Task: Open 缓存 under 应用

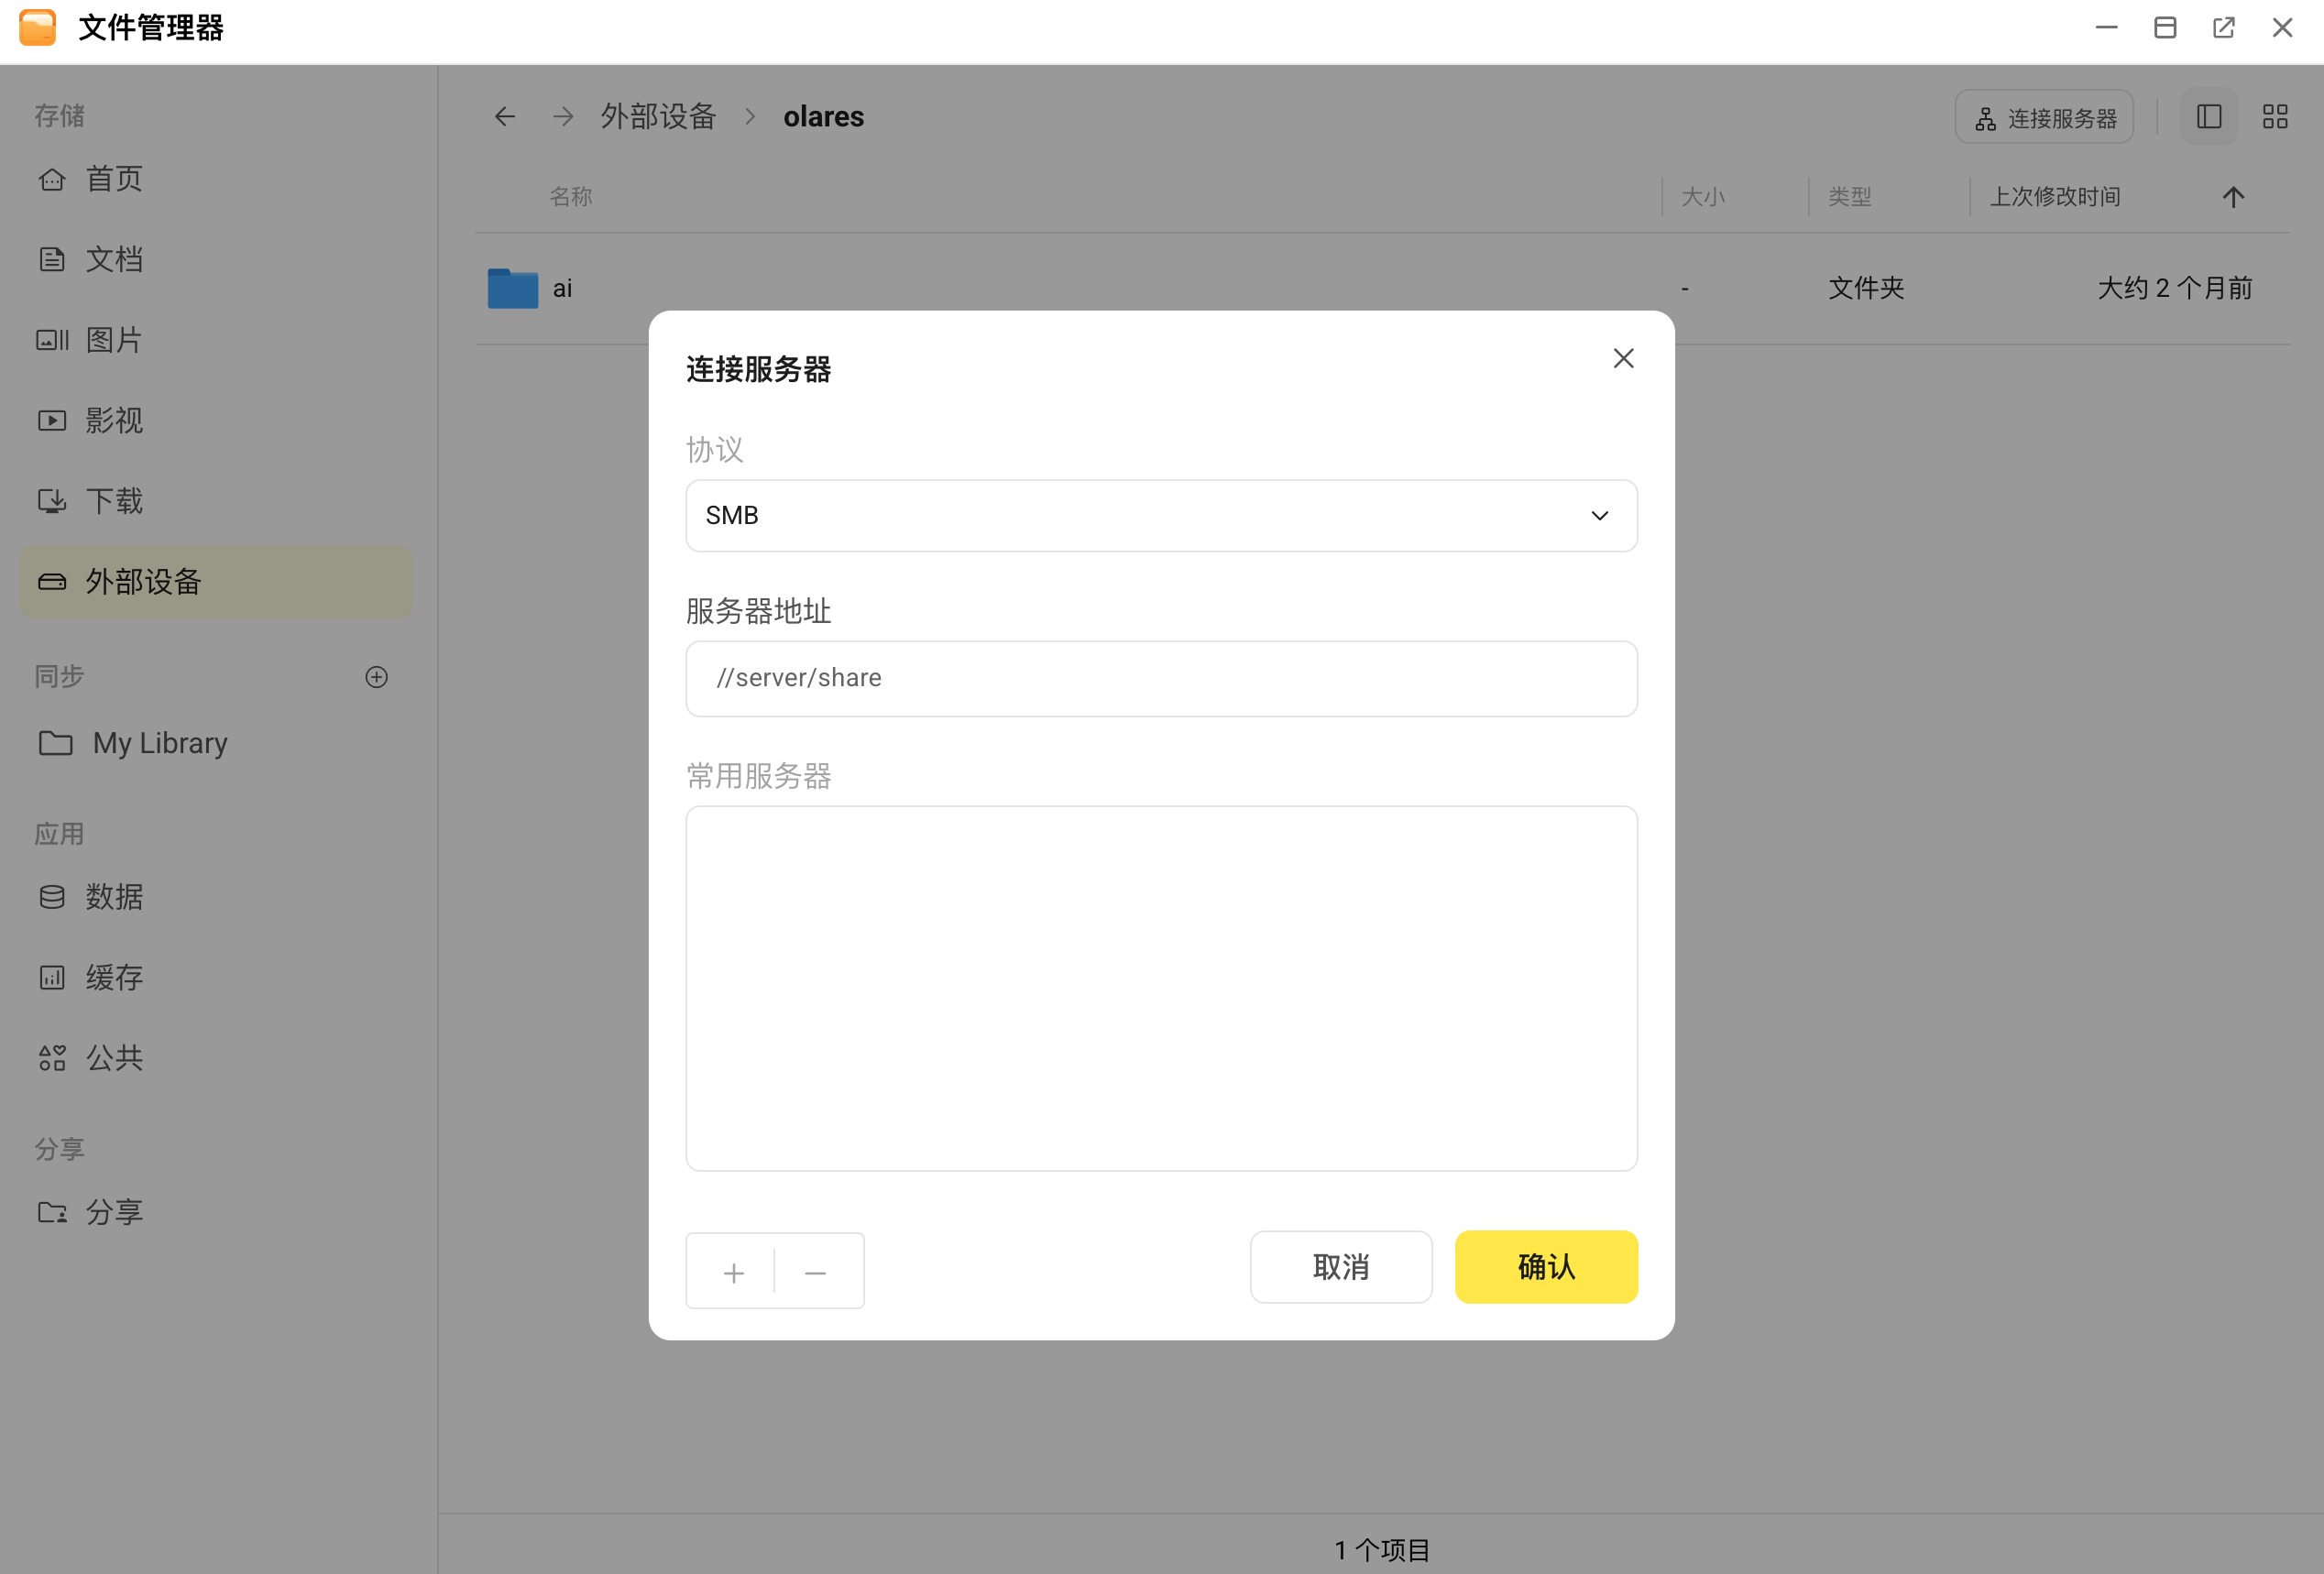Action: [x=216, y=977]
